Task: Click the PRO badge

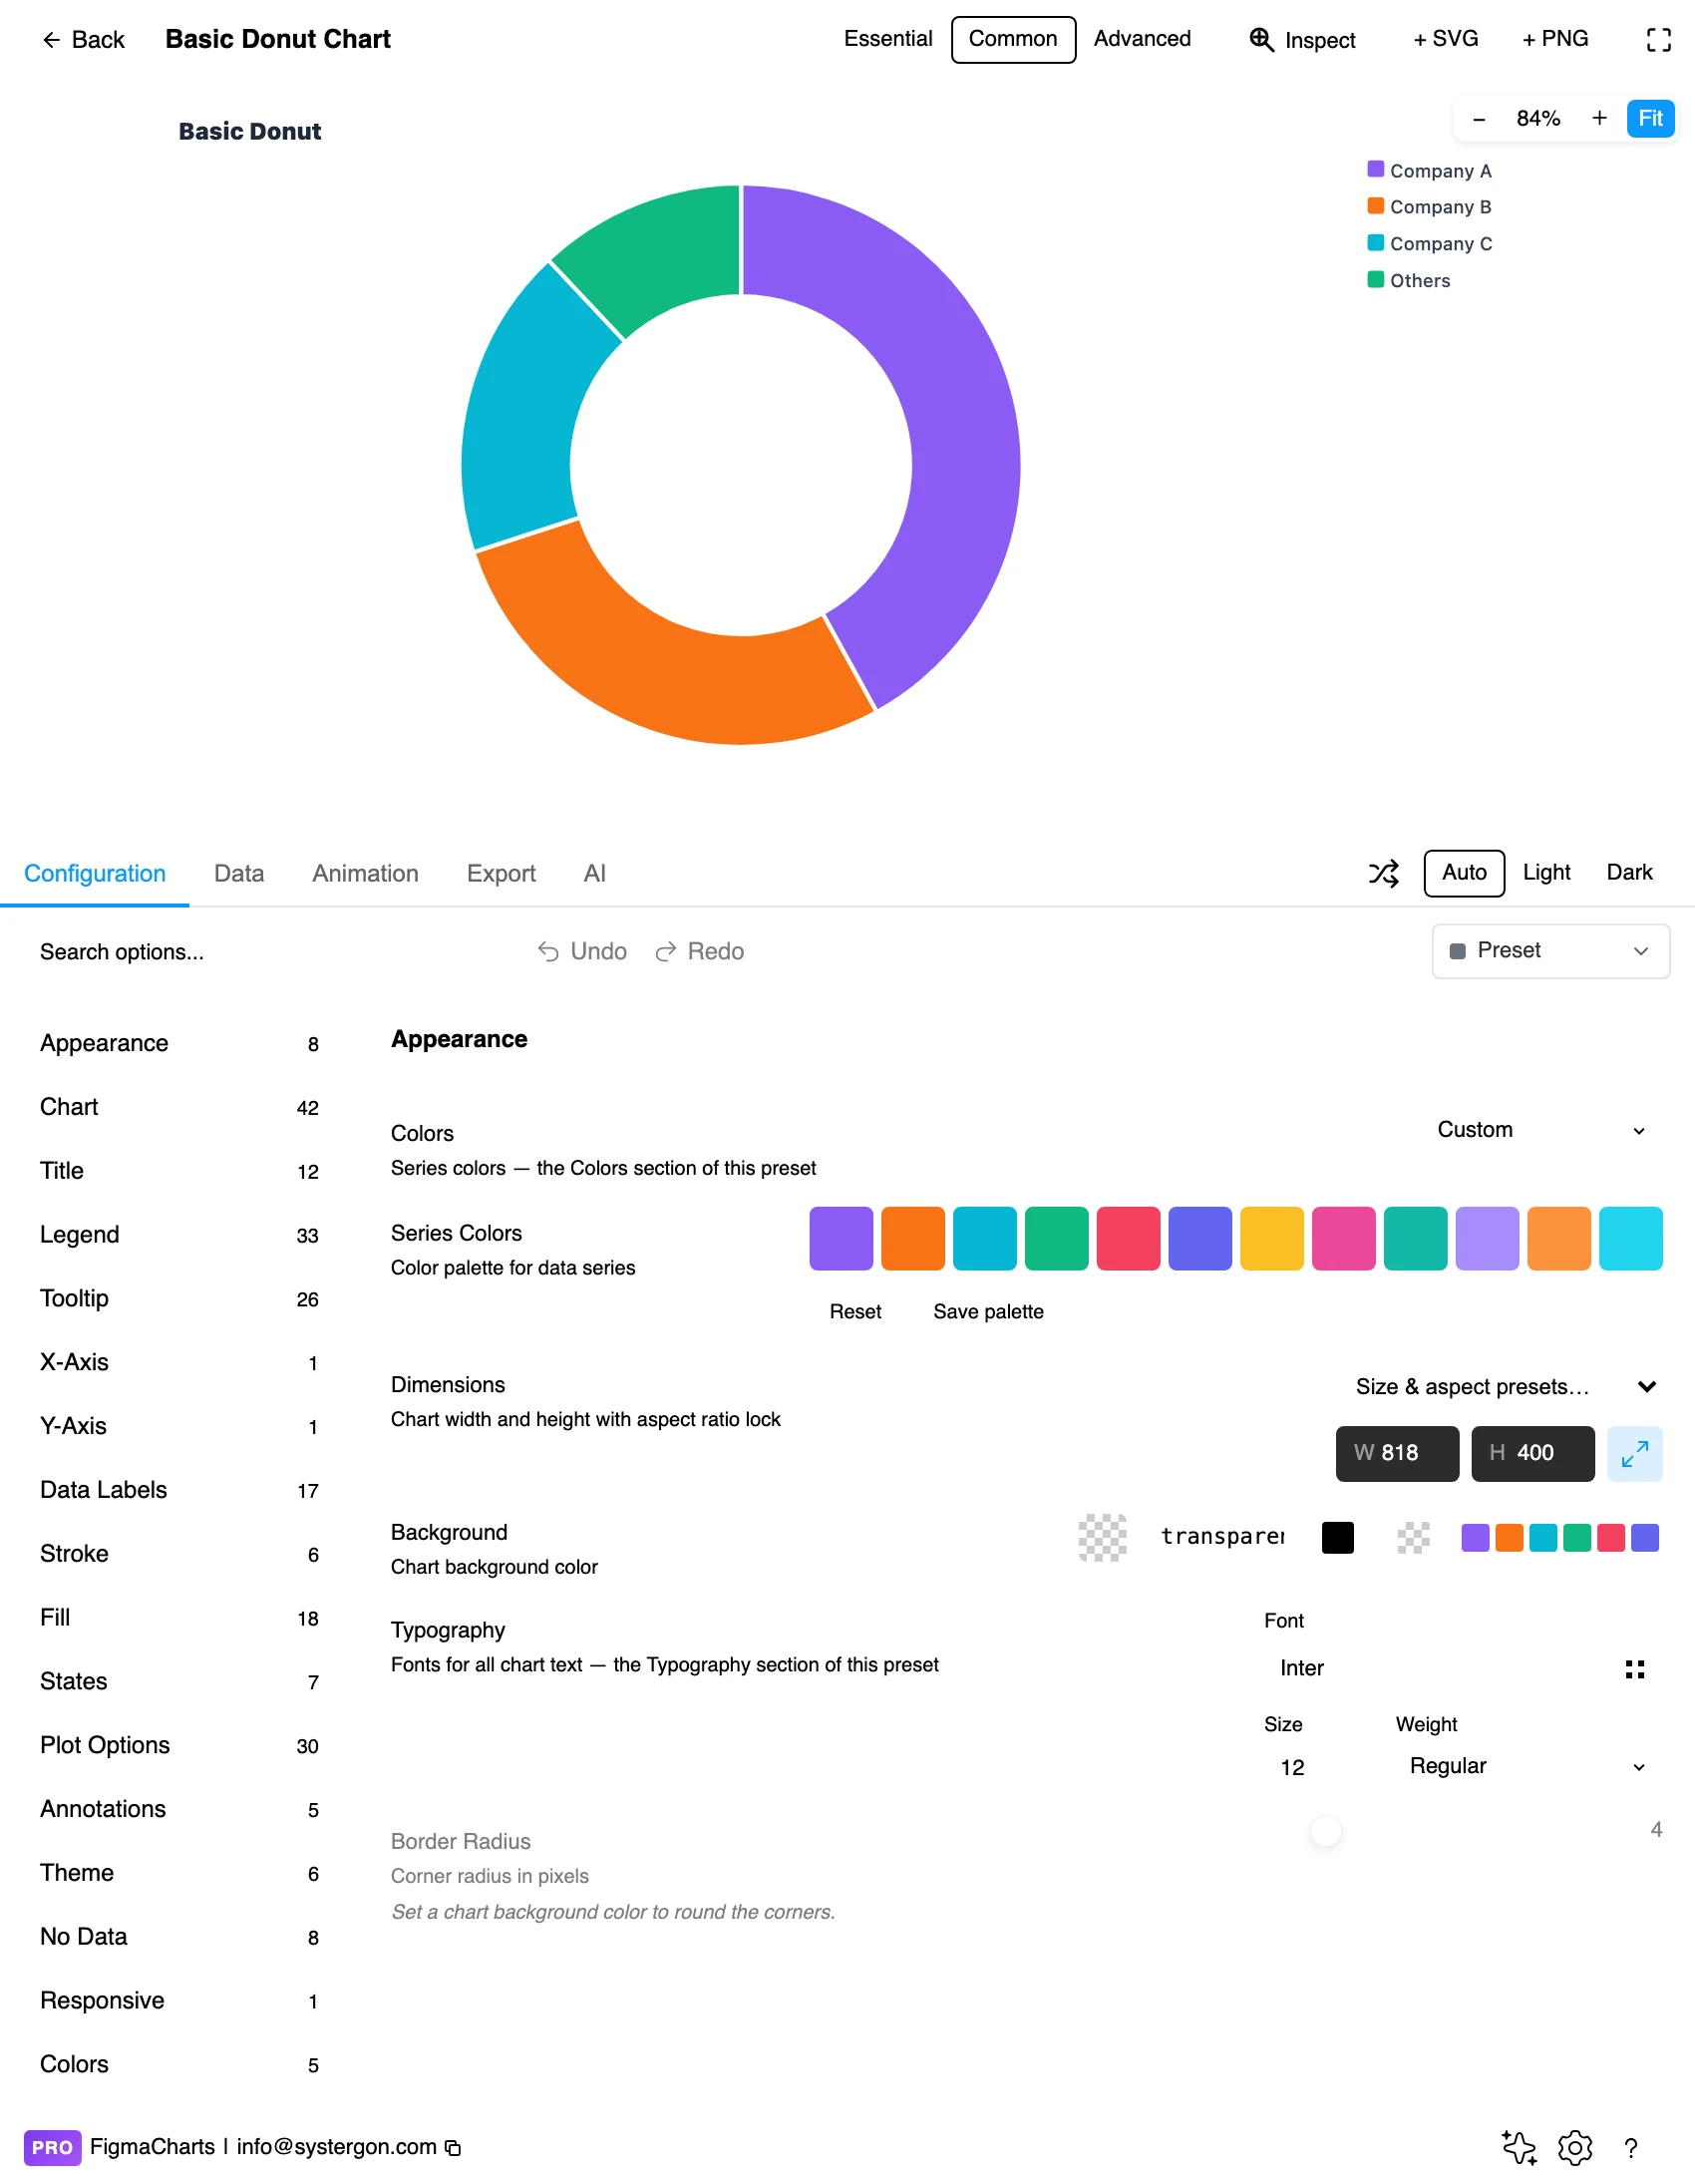Action: point(52,2148)
